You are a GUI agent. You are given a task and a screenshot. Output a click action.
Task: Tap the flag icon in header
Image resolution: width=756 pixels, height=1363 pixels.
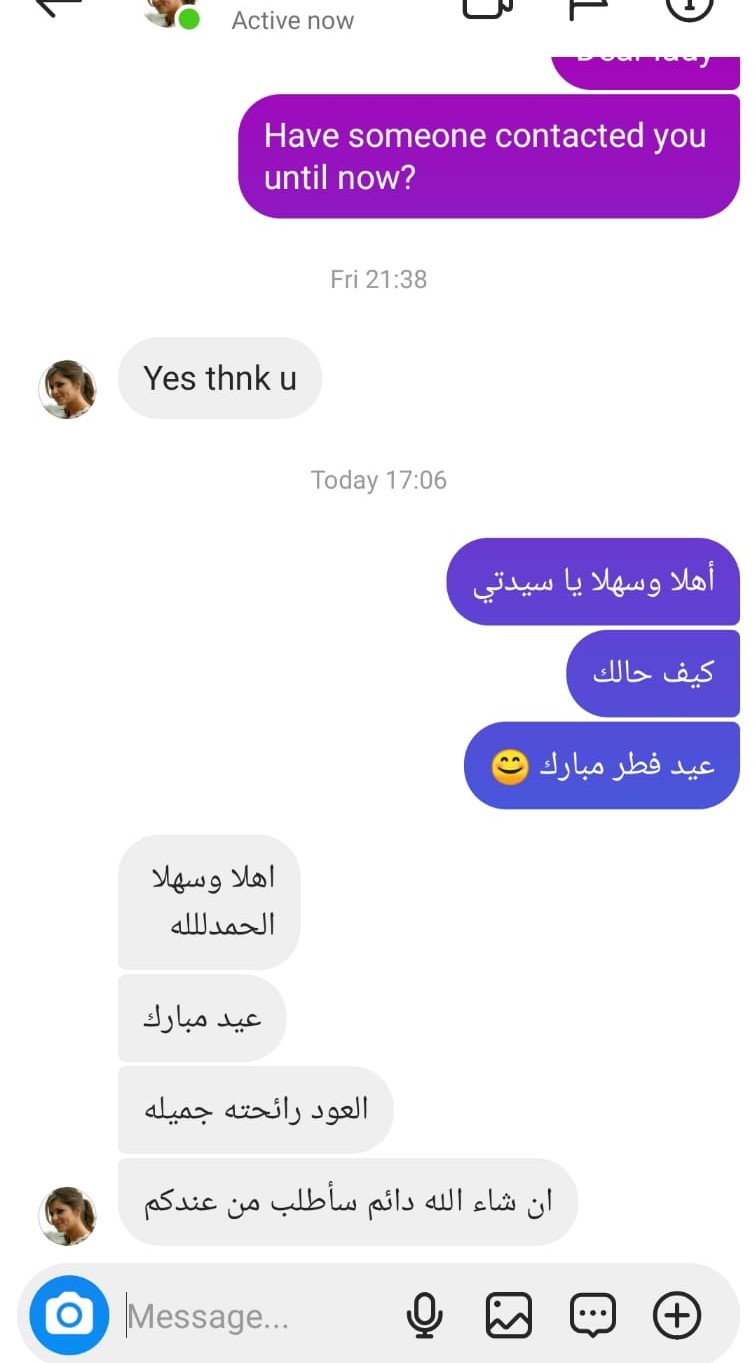pos(590,7)
